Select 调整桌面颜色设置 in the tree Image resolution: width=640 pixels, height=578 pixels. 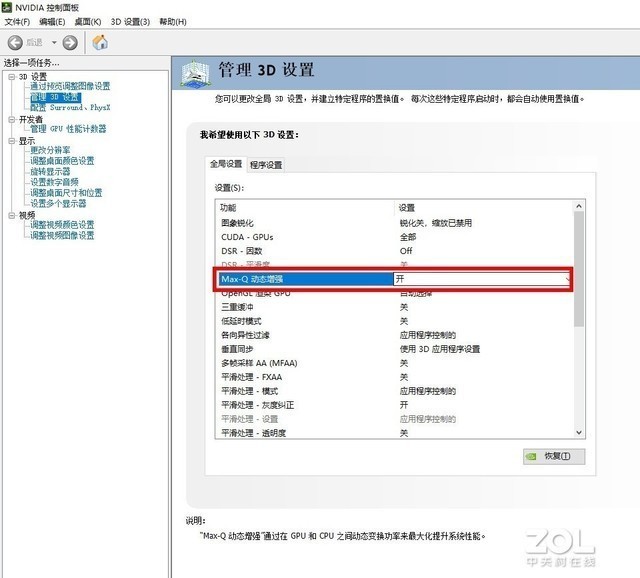coord(62,161)
